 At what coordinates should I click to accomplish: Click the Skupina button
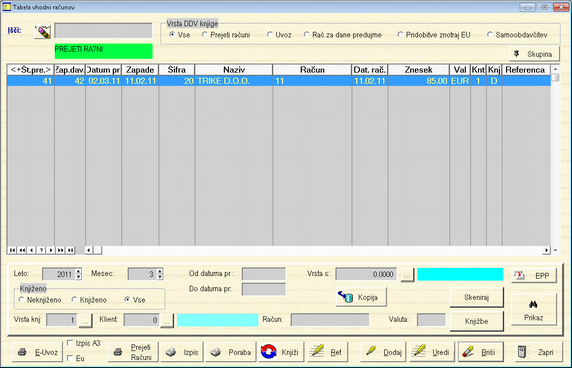(534, 54)
